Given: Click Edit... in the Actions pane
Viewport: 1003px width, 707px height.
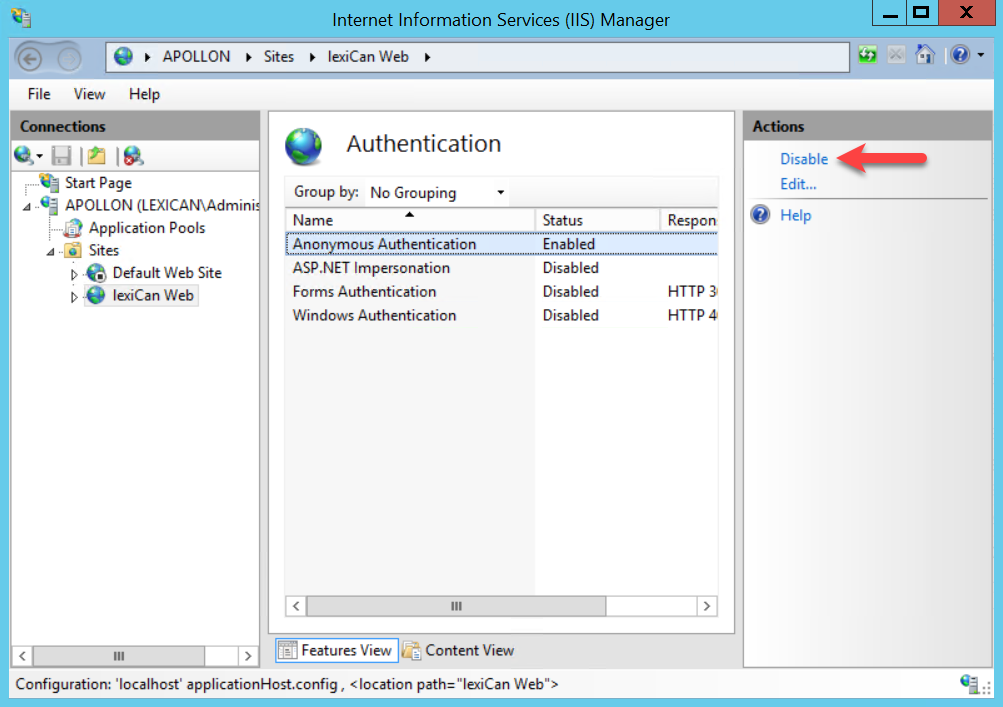Looking at the screenshot, I should 798,184.
